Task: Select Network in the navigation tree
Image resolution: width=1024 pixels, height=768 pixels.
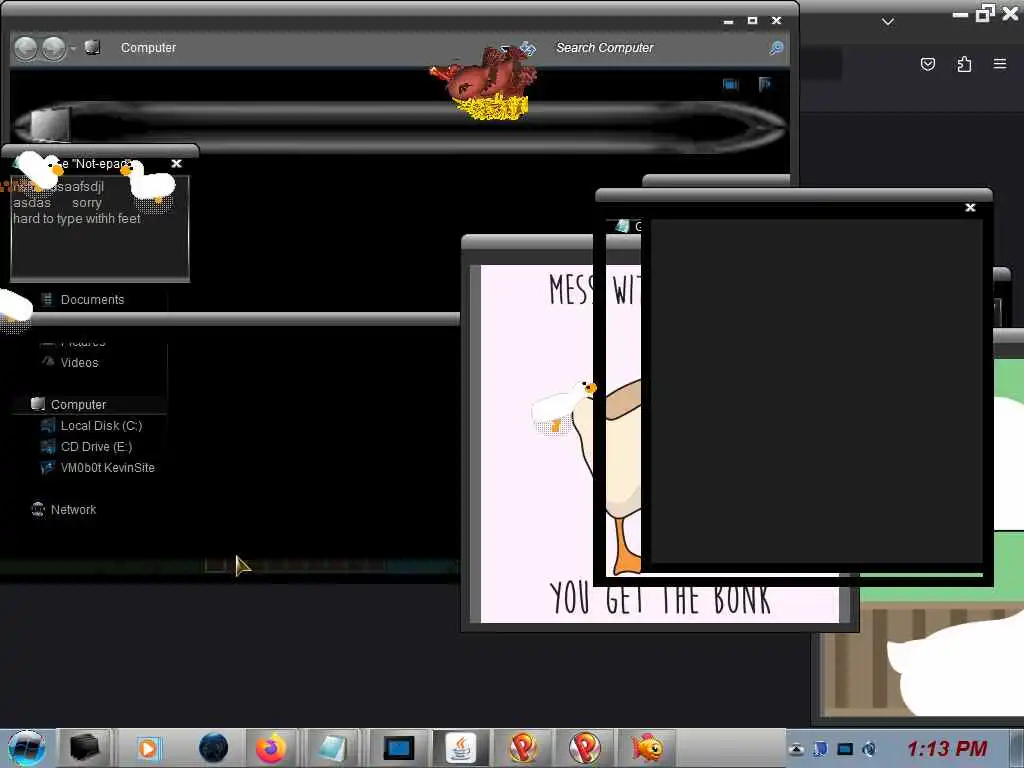Action: (73, 509)
